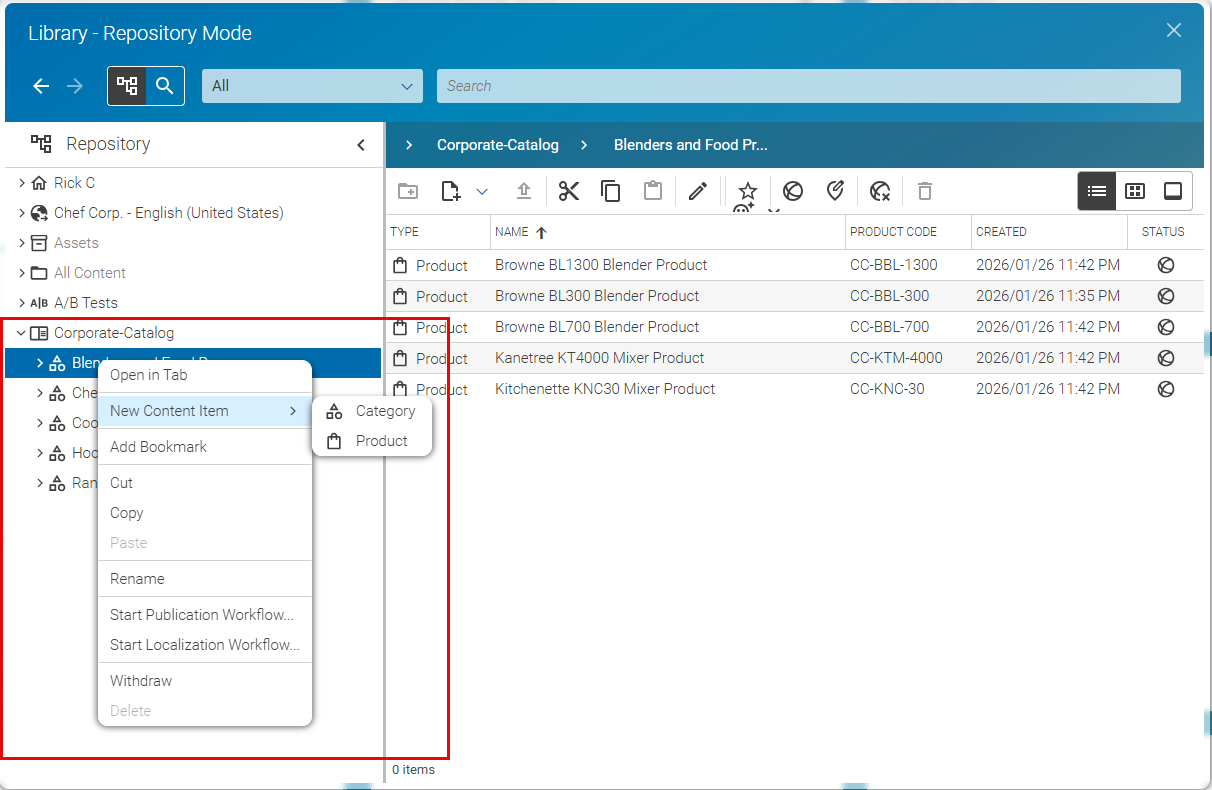The width and height of the screenshot is (1212, 790).
Task: Click the search magnifier mode icon
Action: [165, 86]
